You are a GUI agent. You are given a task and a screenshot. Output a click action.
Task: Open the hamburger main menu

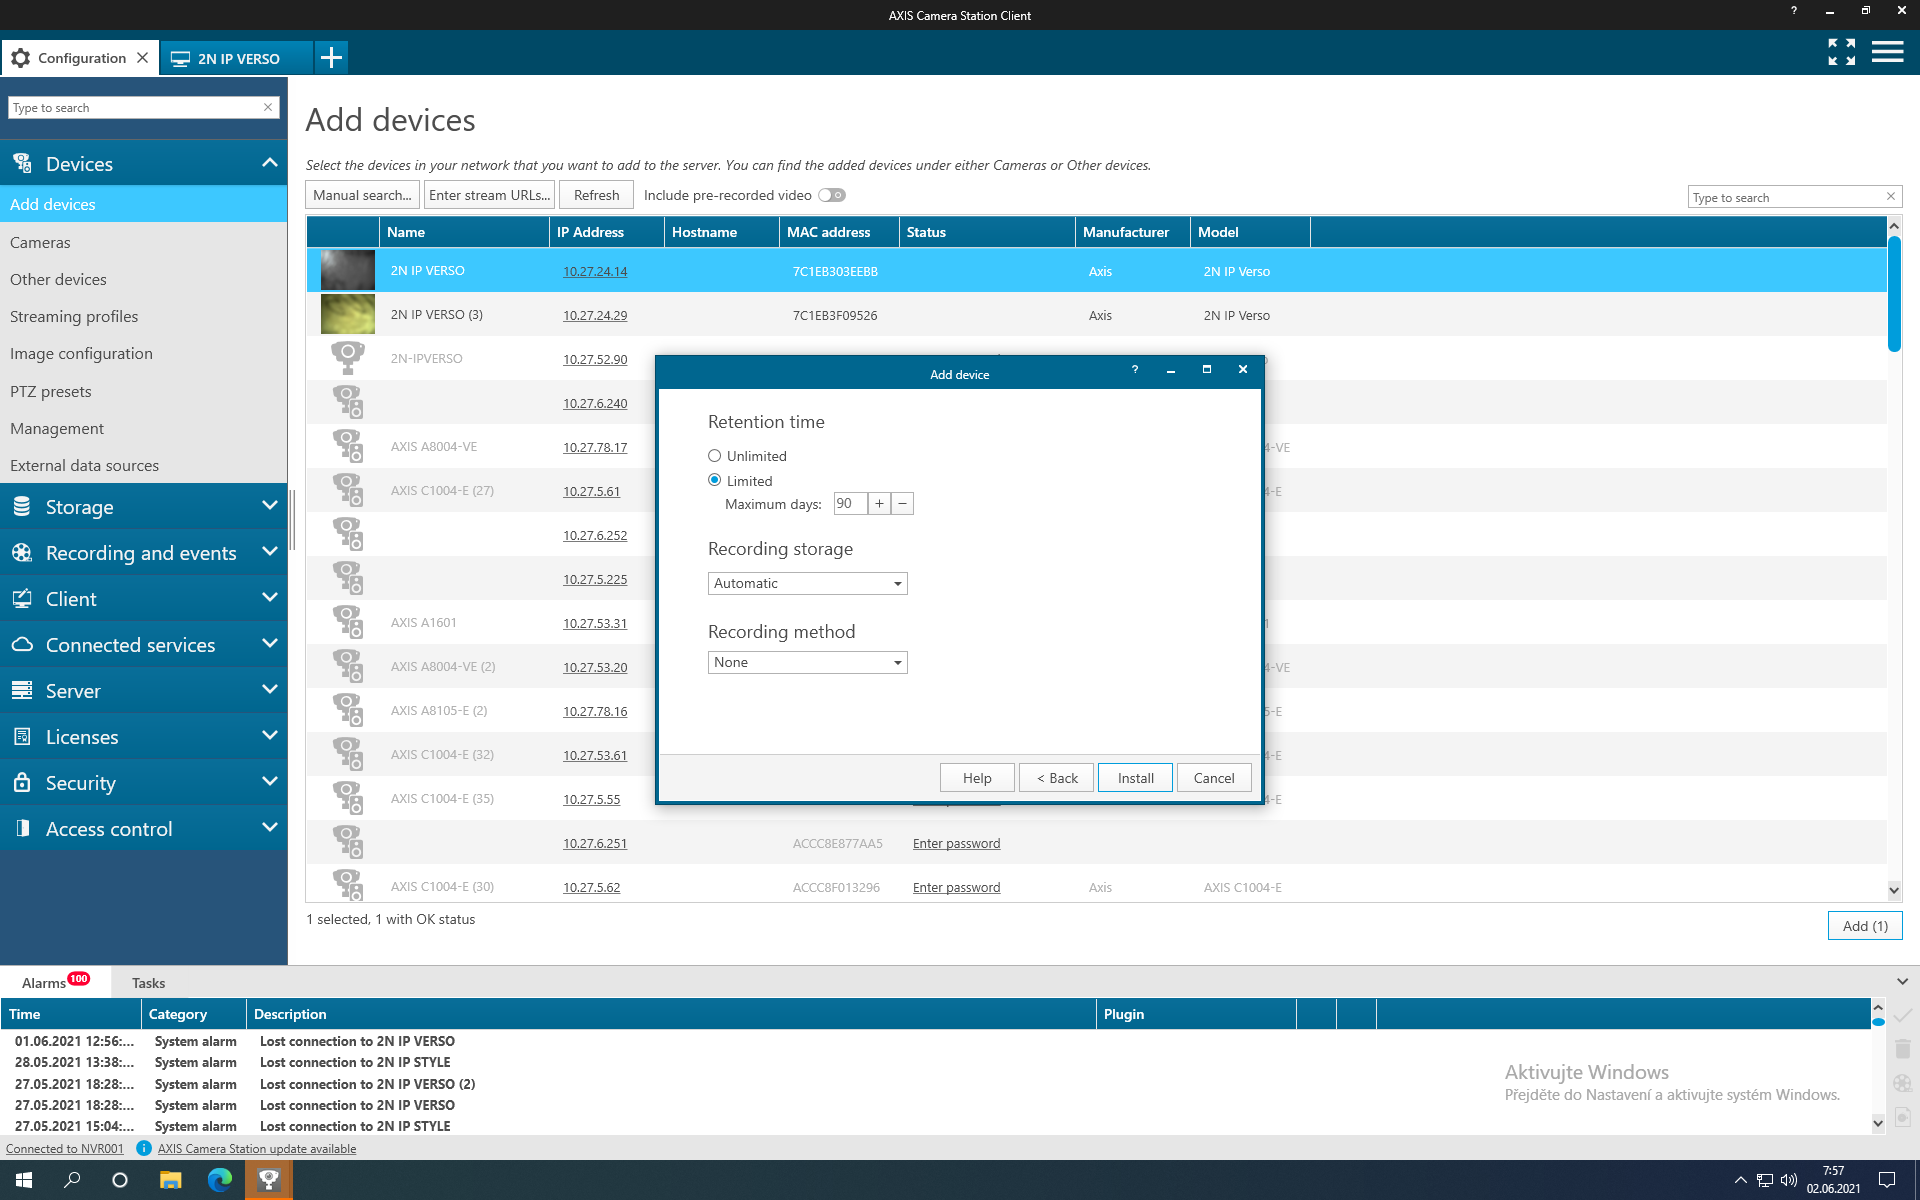1887,52
